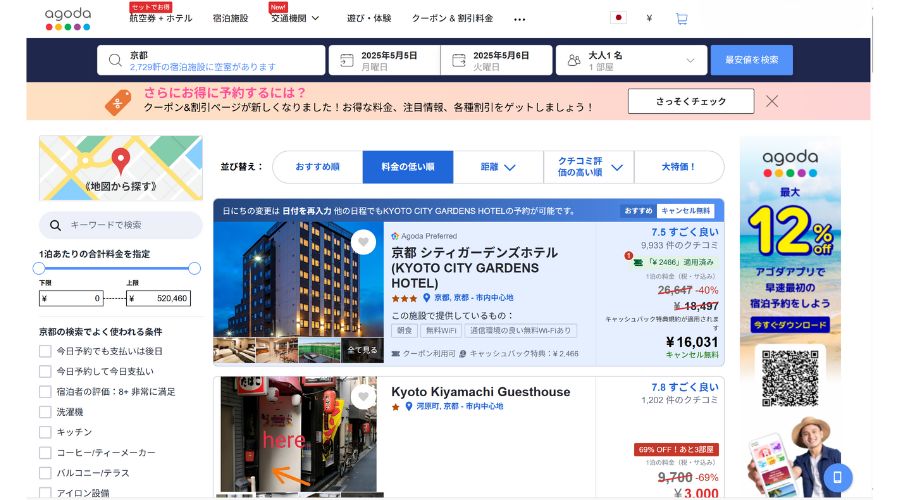Click the maximum price slider handle

point(195,268)
